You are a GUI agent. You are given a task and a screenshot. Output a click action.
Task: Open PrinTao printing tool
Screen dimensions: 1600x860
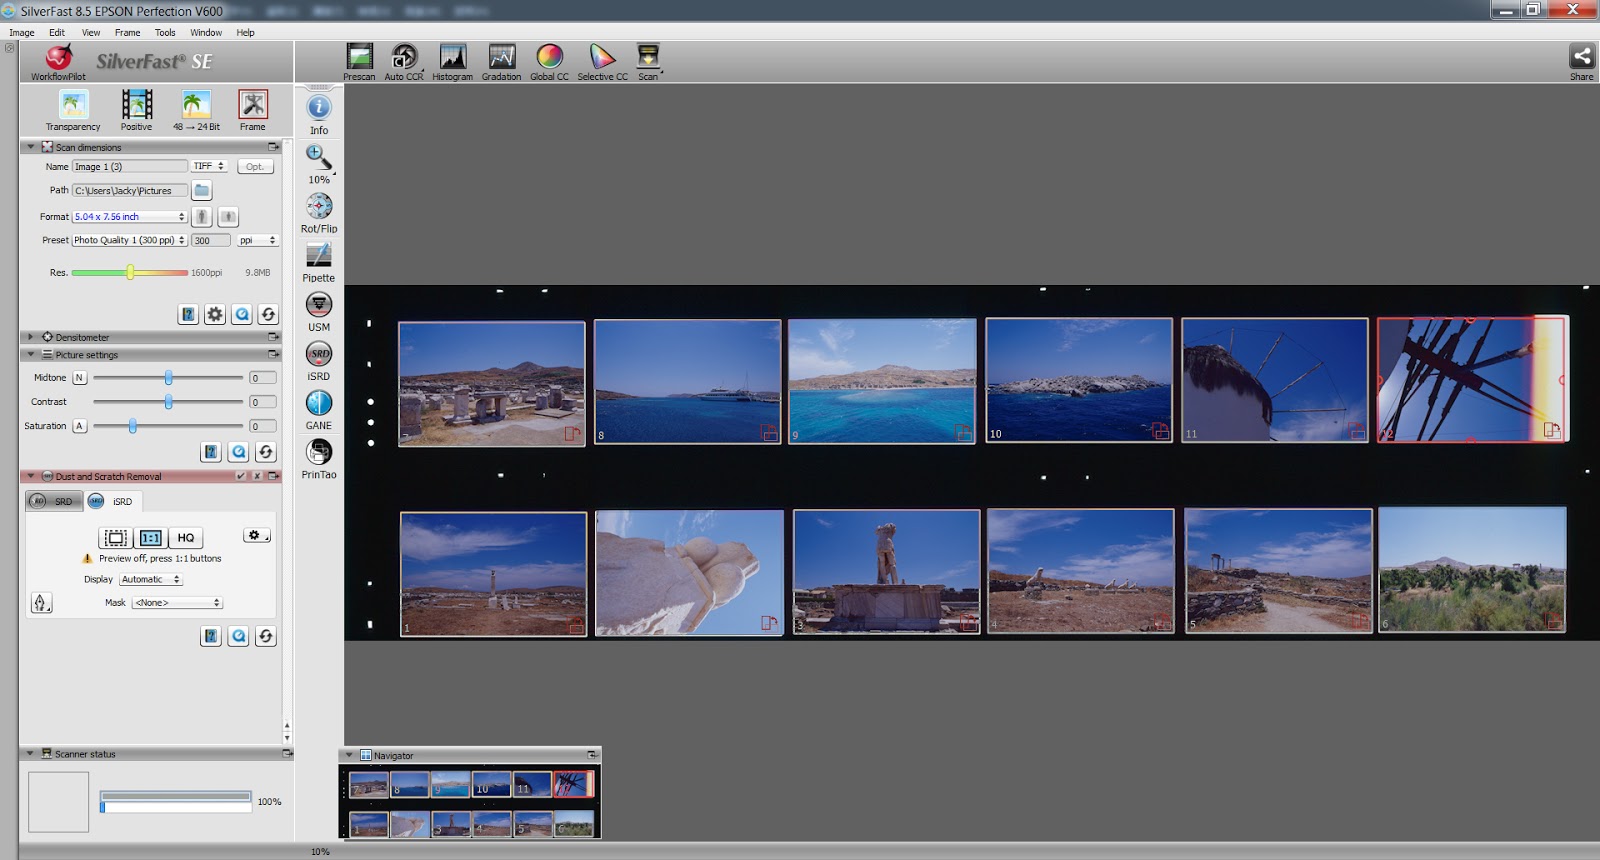click(x=319, y=457)
